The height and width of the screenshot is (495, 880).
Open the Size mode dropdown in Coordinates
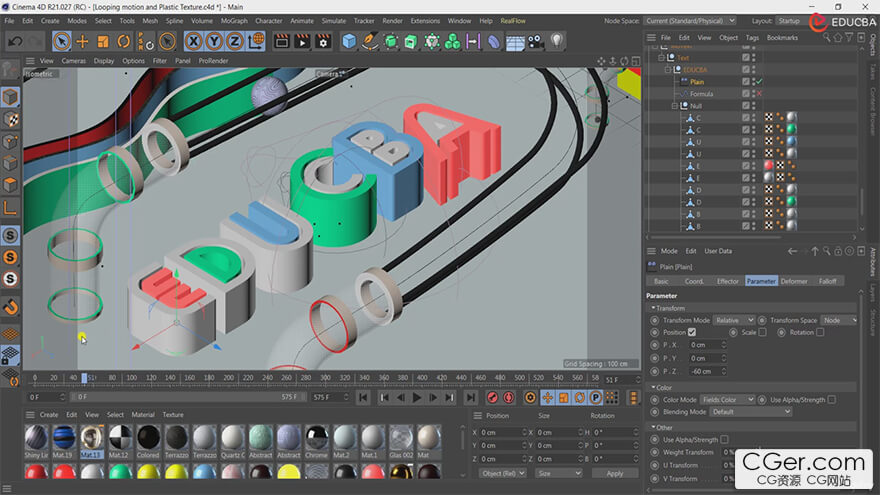pyautogui.click(x=558, y=473)
